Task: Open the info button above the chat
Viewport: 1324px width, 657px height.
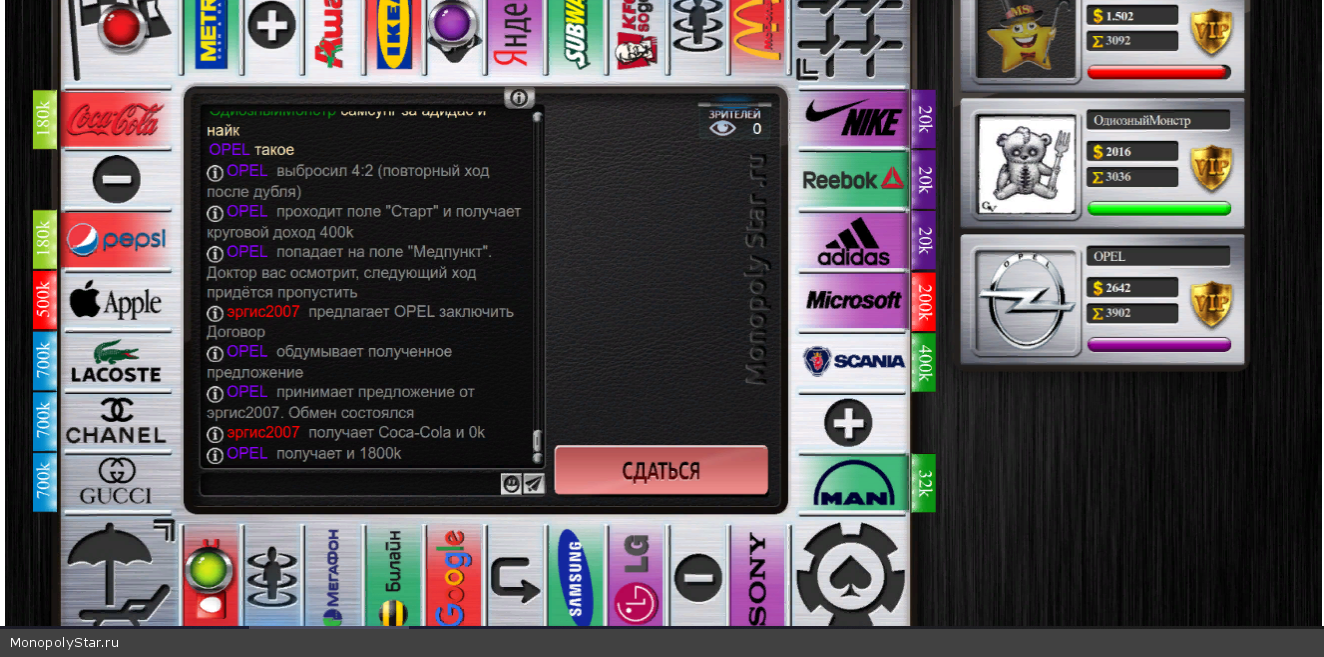Action: click(x=518, y=97)
